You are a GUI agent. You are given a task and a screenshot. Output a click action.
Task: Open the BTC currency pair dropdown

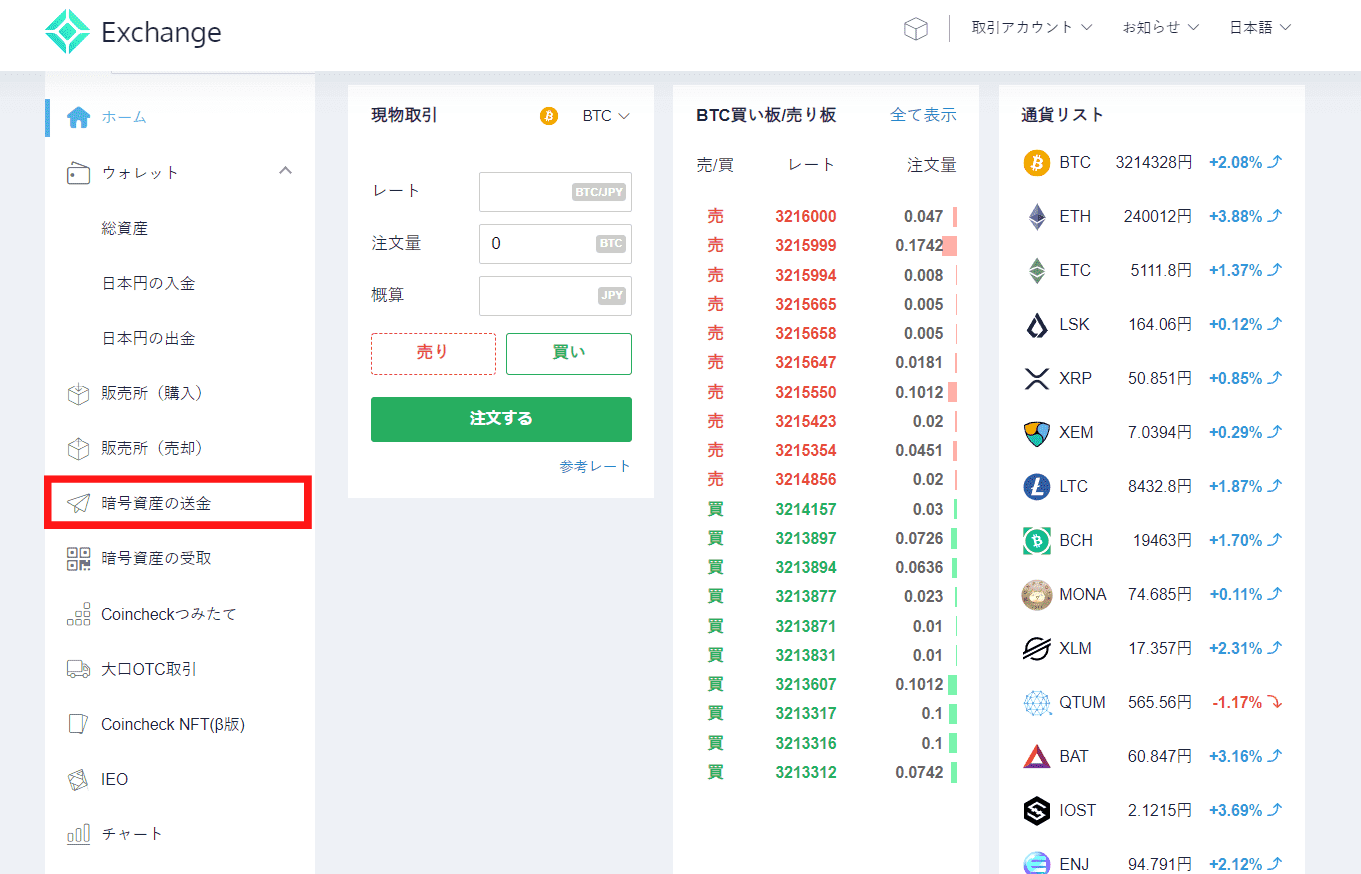606,116
